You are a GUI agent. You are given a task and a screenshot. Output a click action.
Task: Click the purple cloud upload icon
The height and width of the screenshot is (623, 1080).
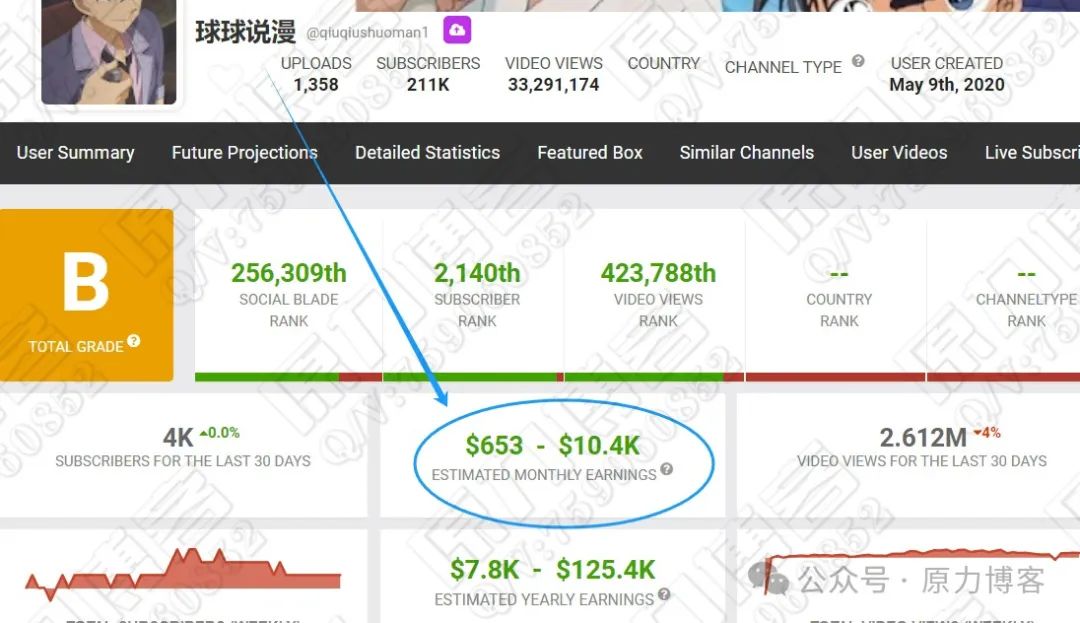456,31
